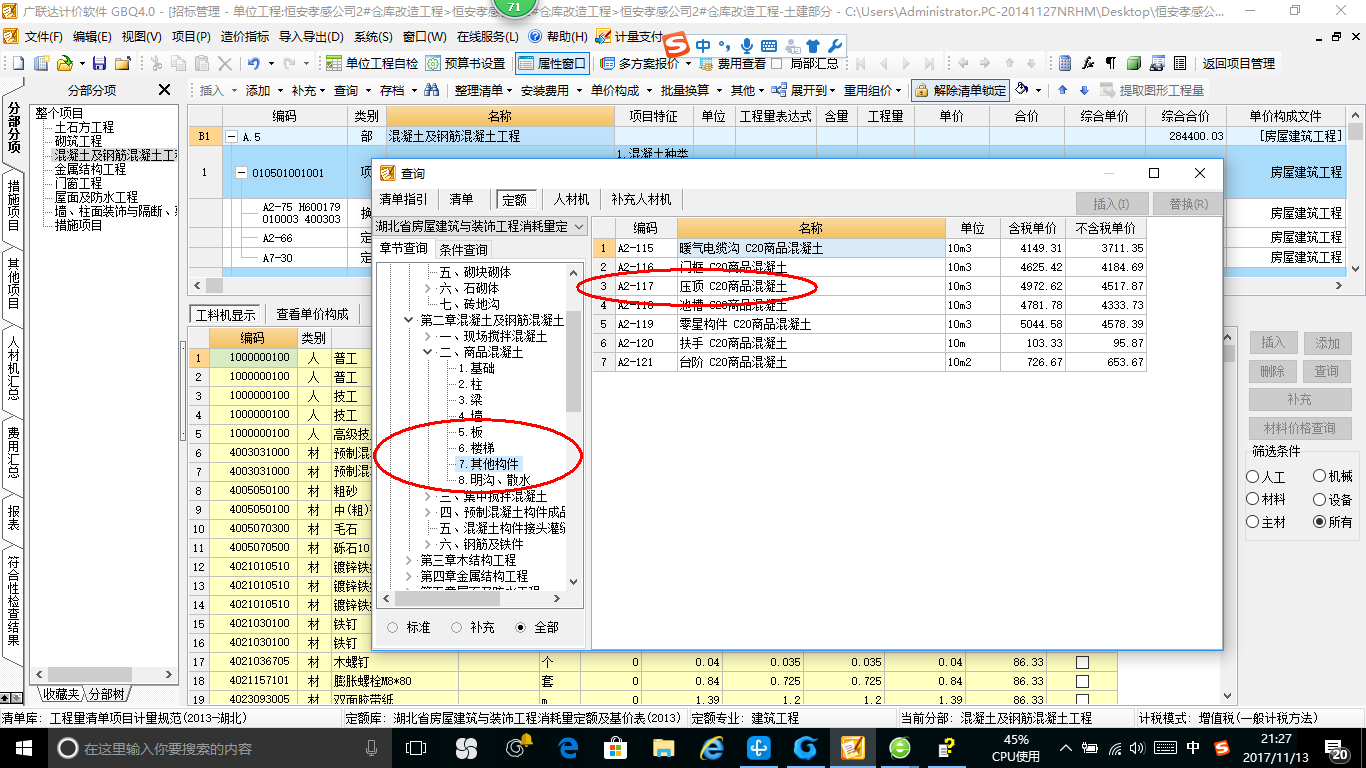
Task: Click the green 3D cube icon
Action: (x=1134, y=63)
